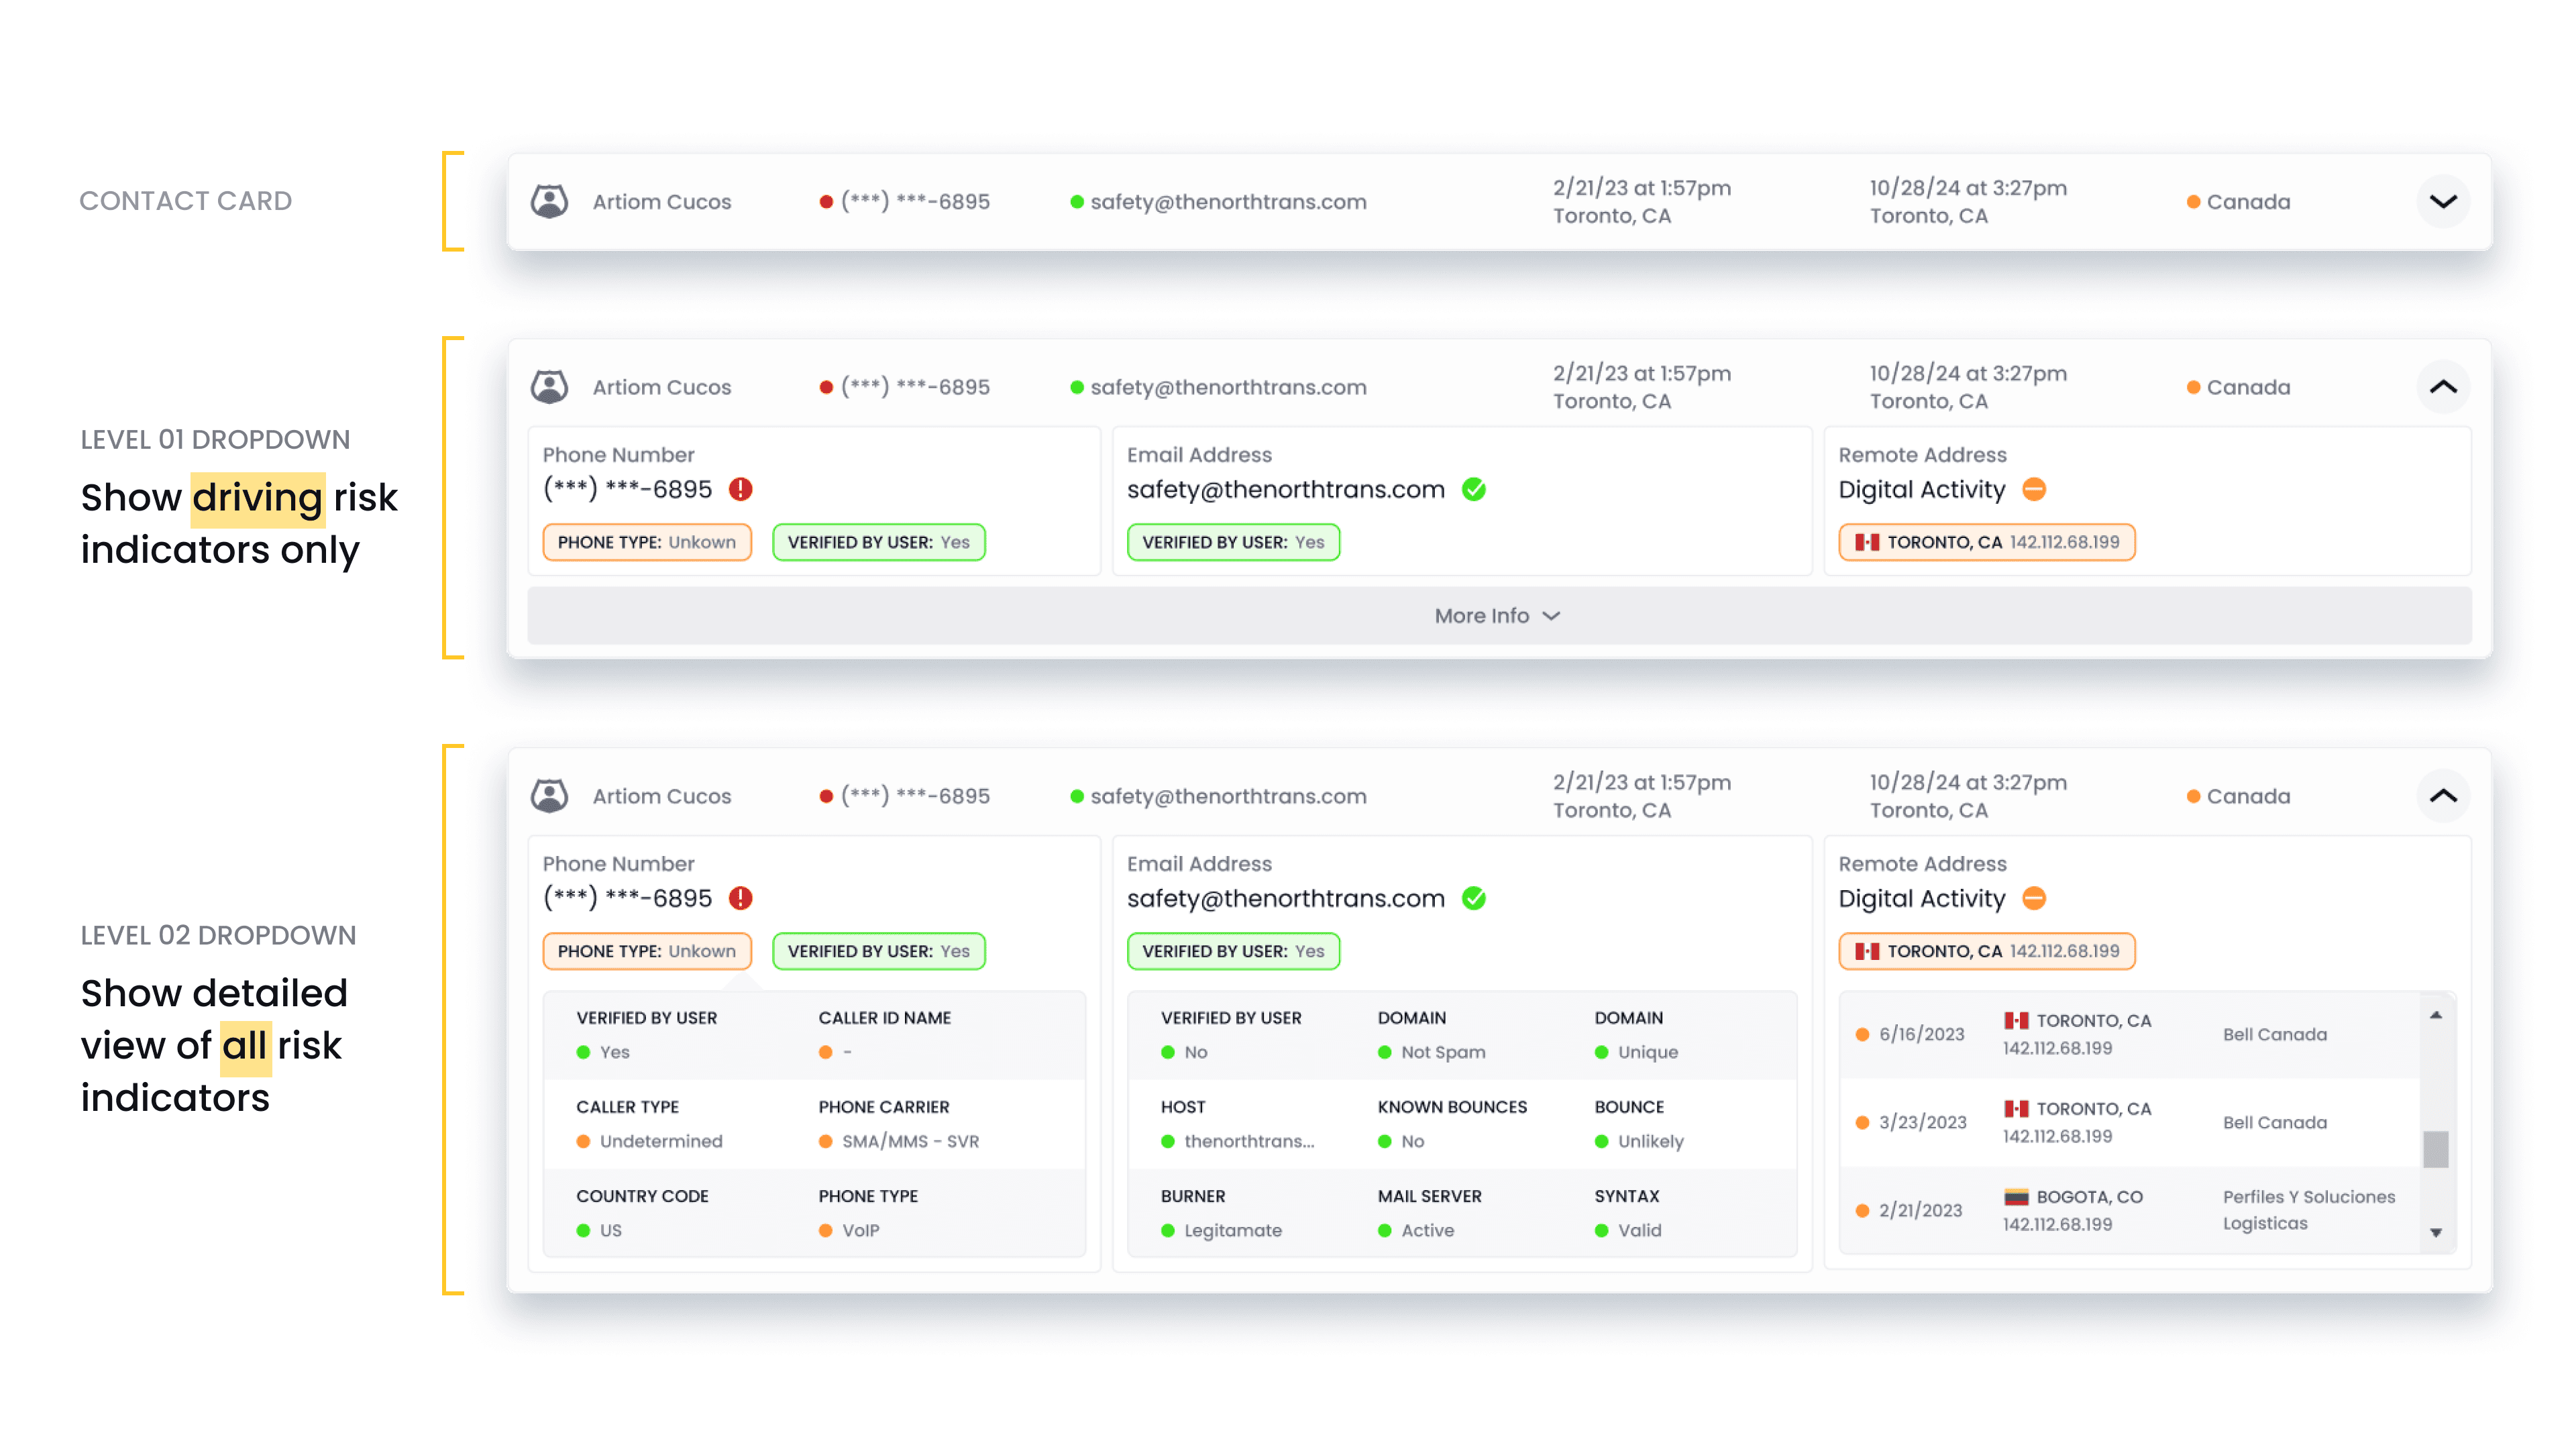Click orange Digital Activity icon in Level 02 panel

coord(2033,898)
